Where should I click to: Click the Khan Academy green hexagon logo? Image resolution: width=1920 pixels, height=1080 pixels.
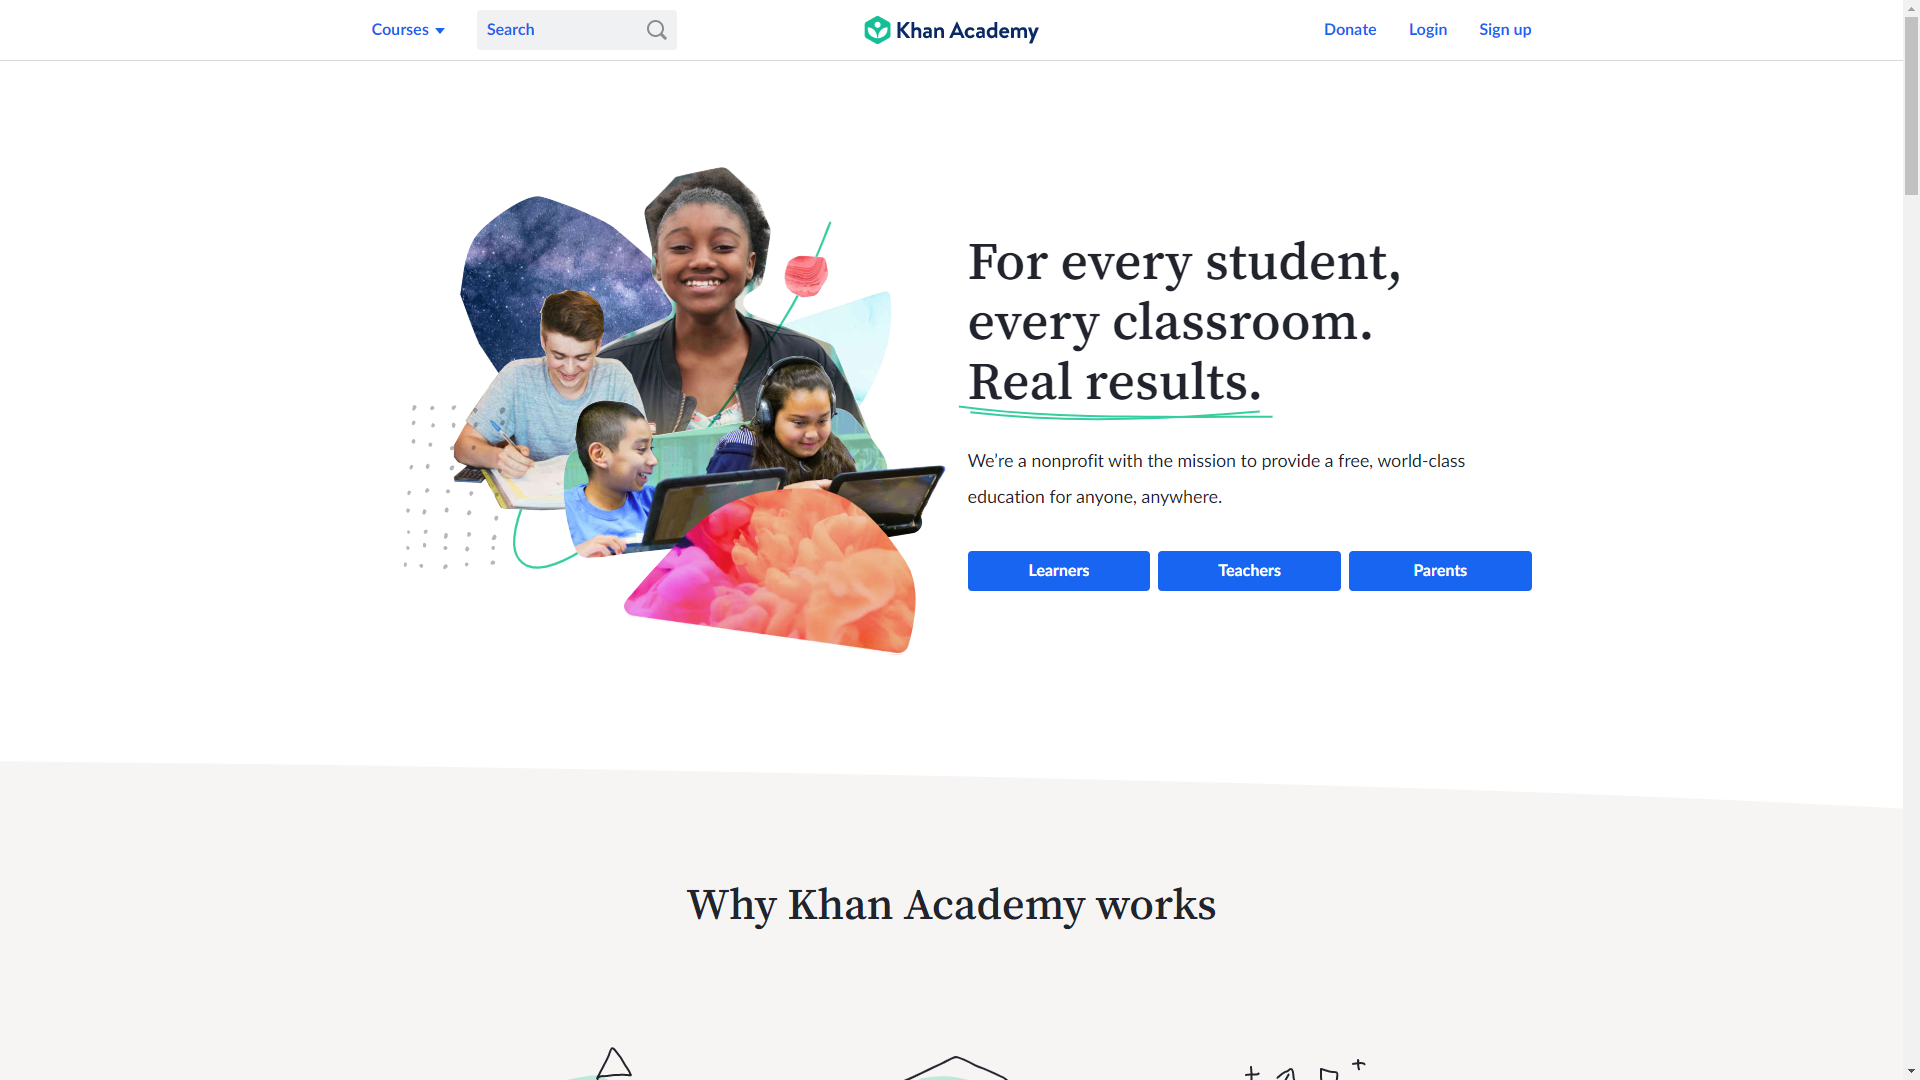tap(877, 30)
